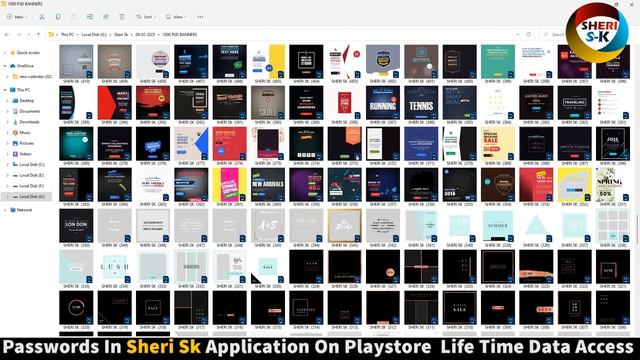Select the TENNIS banner thumbnail
Image resolution: width=640 pixels, height=360 pixels.
coord(421,103)
